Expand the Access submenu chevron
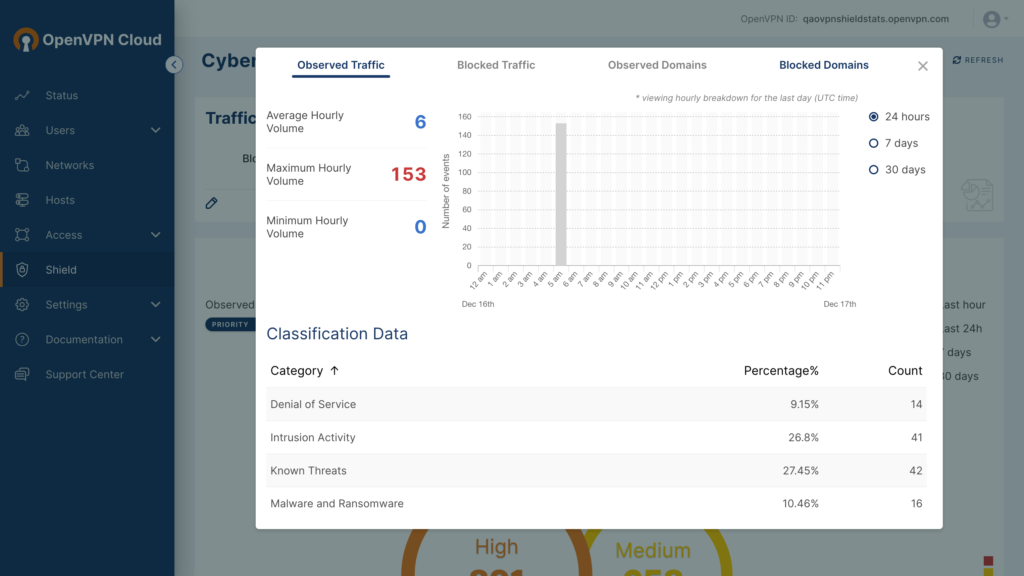The image size is (1024, 576). pyautogui.click(x=155, y=235)
